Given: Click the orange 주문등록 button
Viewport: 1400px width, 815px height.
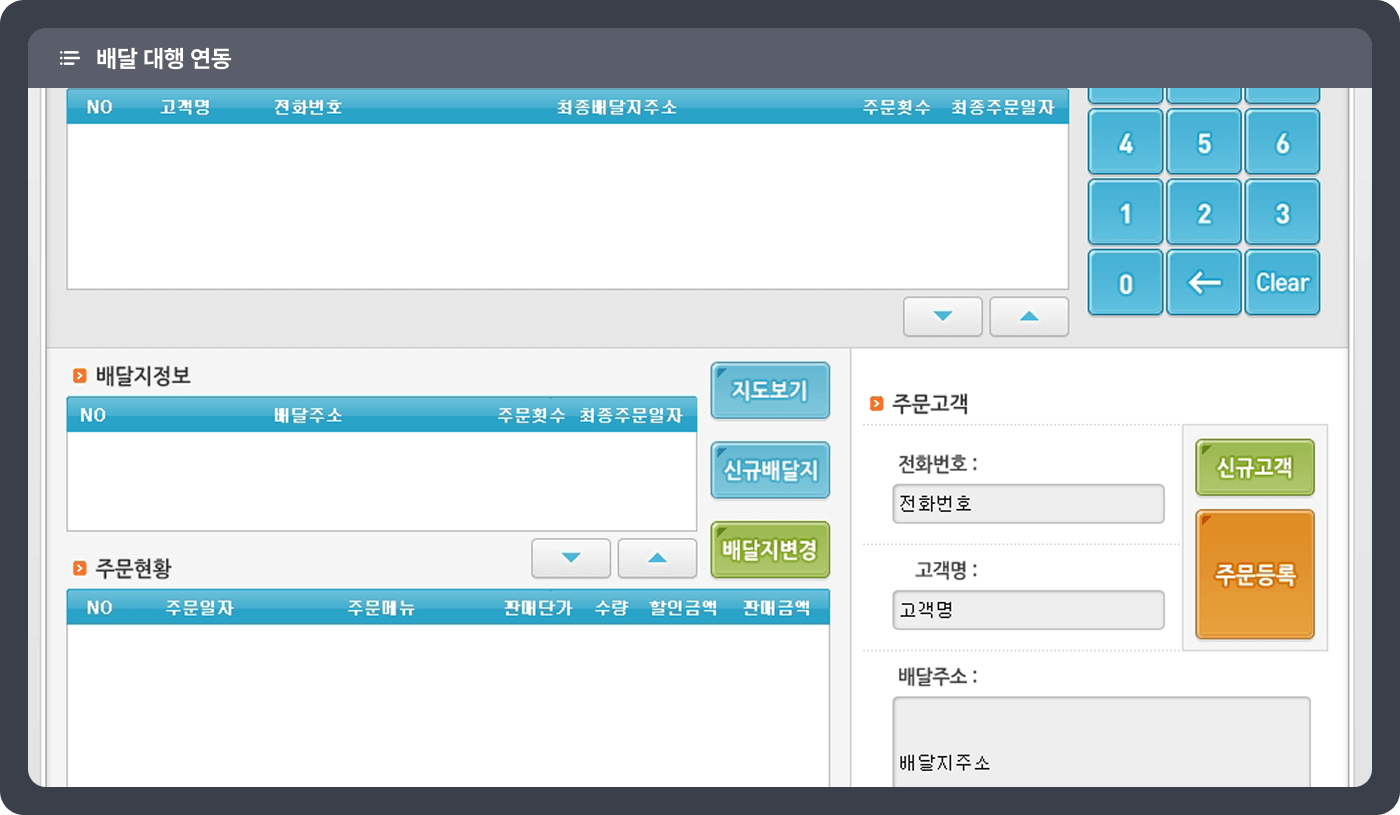Looking at the screenshot, I should click(1254, 574).
